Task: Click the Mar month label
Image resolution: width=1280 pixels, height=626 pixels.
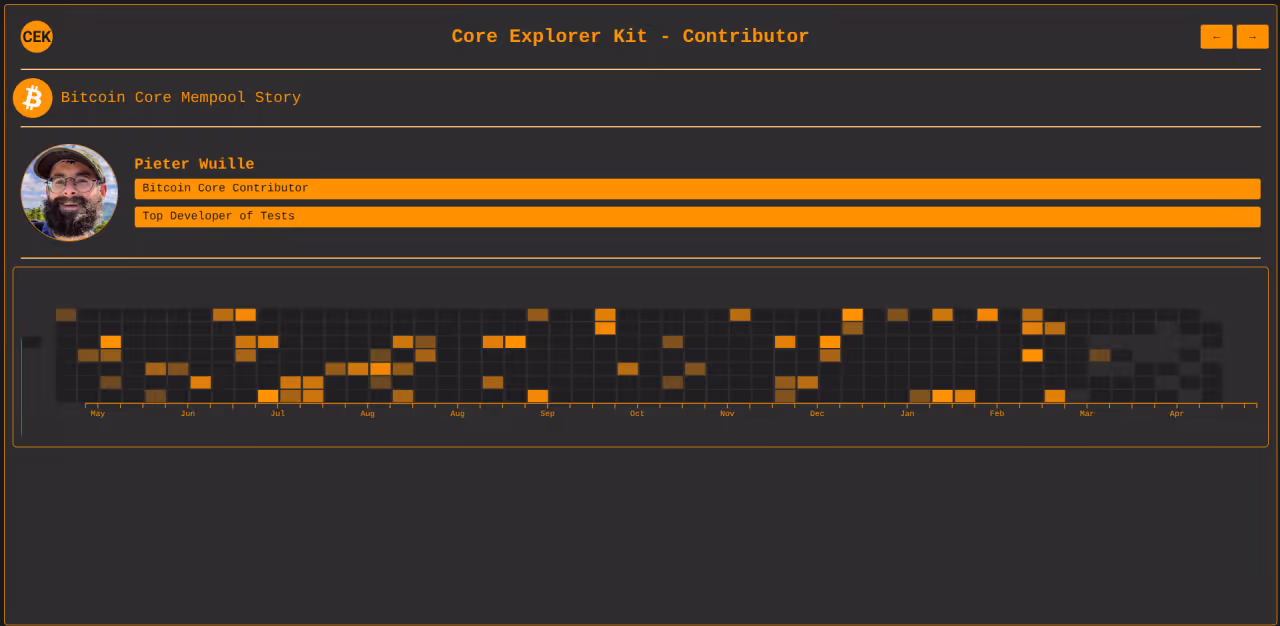Action: pyautogui.click(x=1087, y=414)
